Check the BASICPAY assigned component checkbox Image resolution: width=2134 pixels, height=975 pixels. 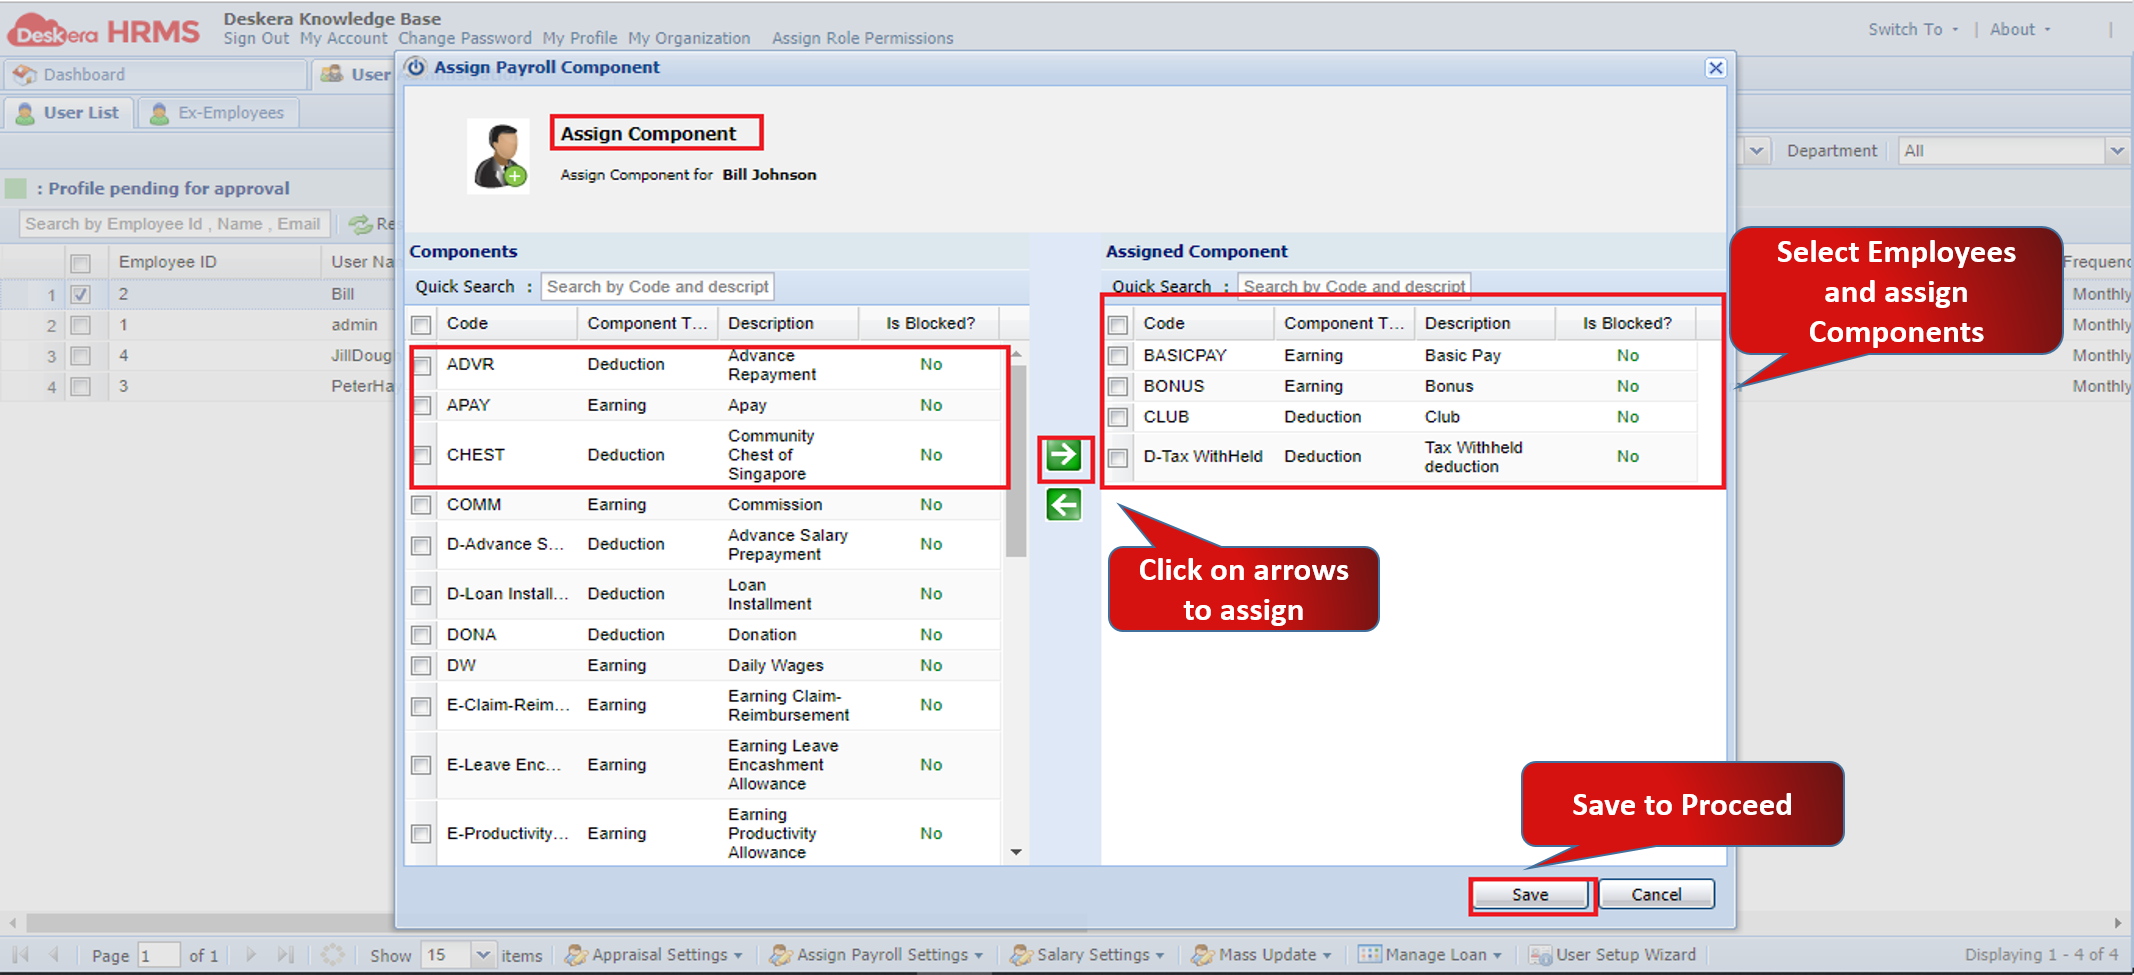[1117, 356]
